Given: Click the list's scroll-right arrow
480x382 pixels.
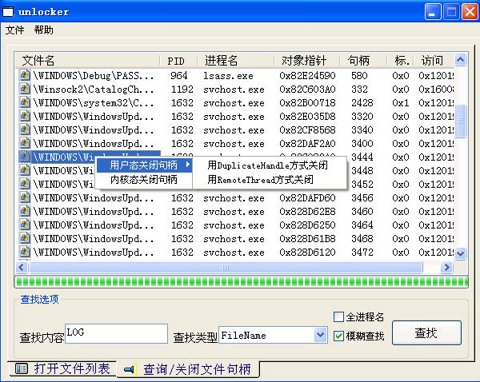Looking at the screenshot, I should 447,267.
